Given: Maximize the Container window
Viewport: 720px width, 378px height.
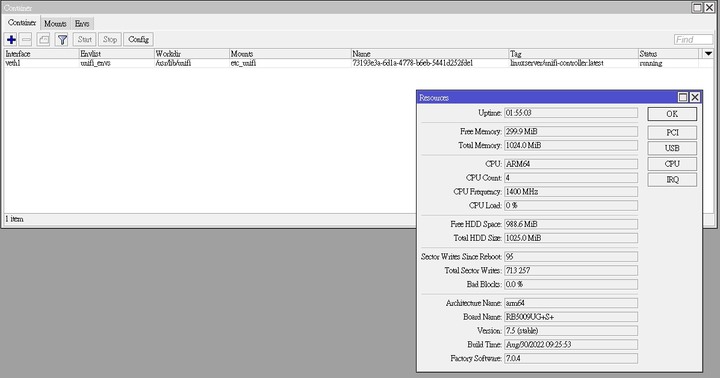Looking at the screenshot, I should click(x=697, y=8).
